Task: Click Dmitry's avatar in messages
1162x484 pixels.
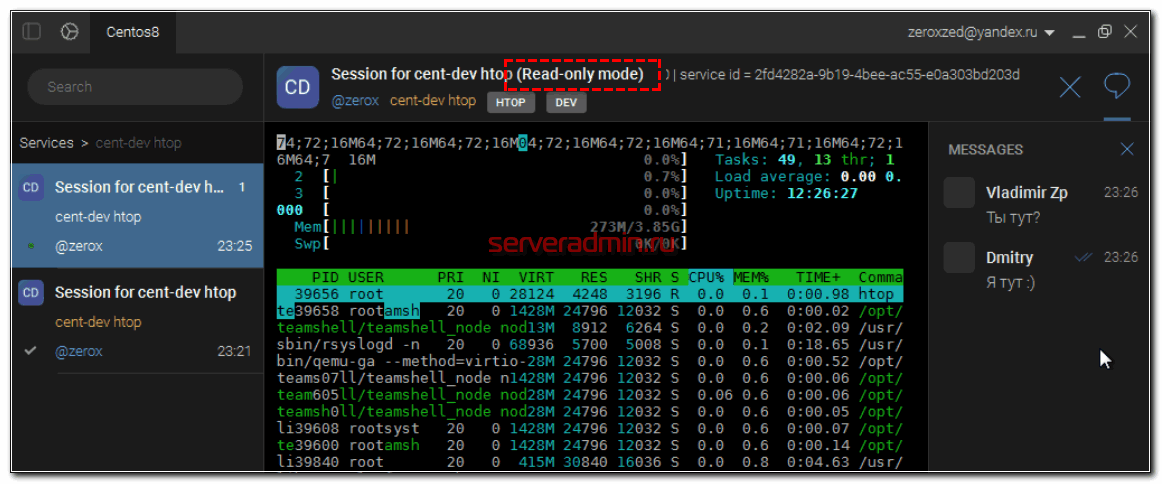Action: coord(959,258)
